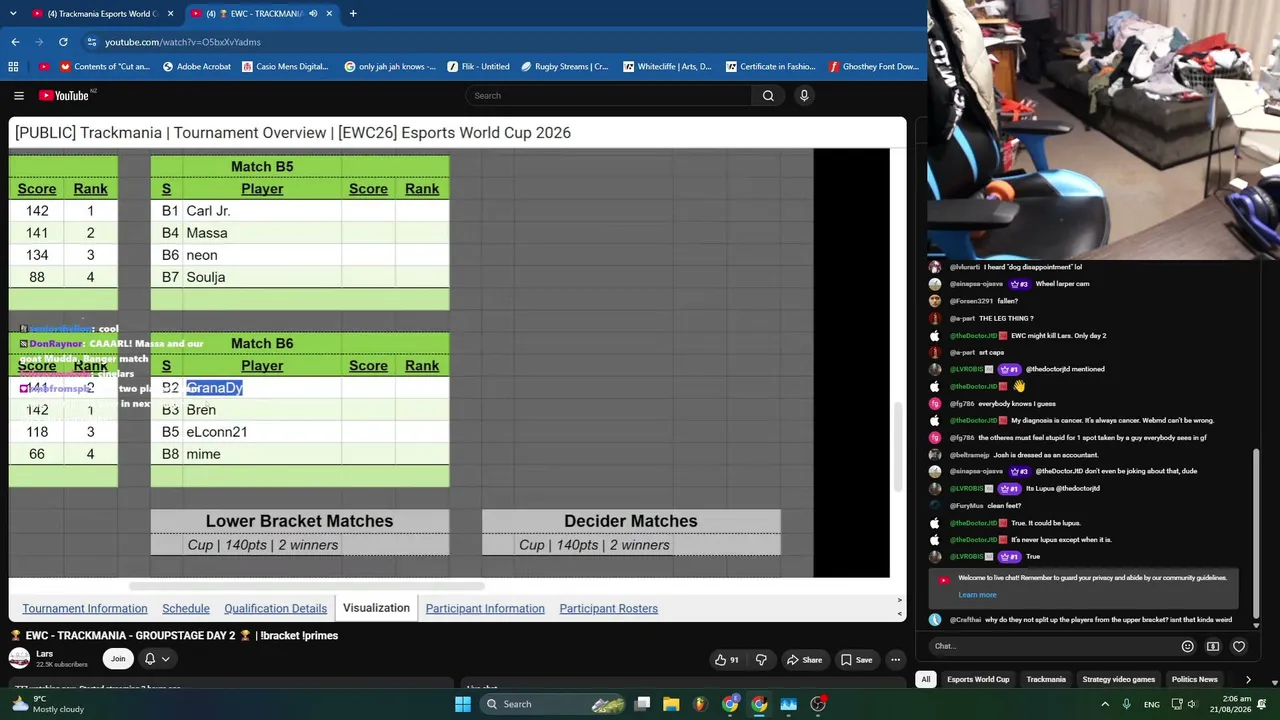Open the Adobe Acrobat bookmark
The width and height of the screenshot is (1280, 720).
197,67
